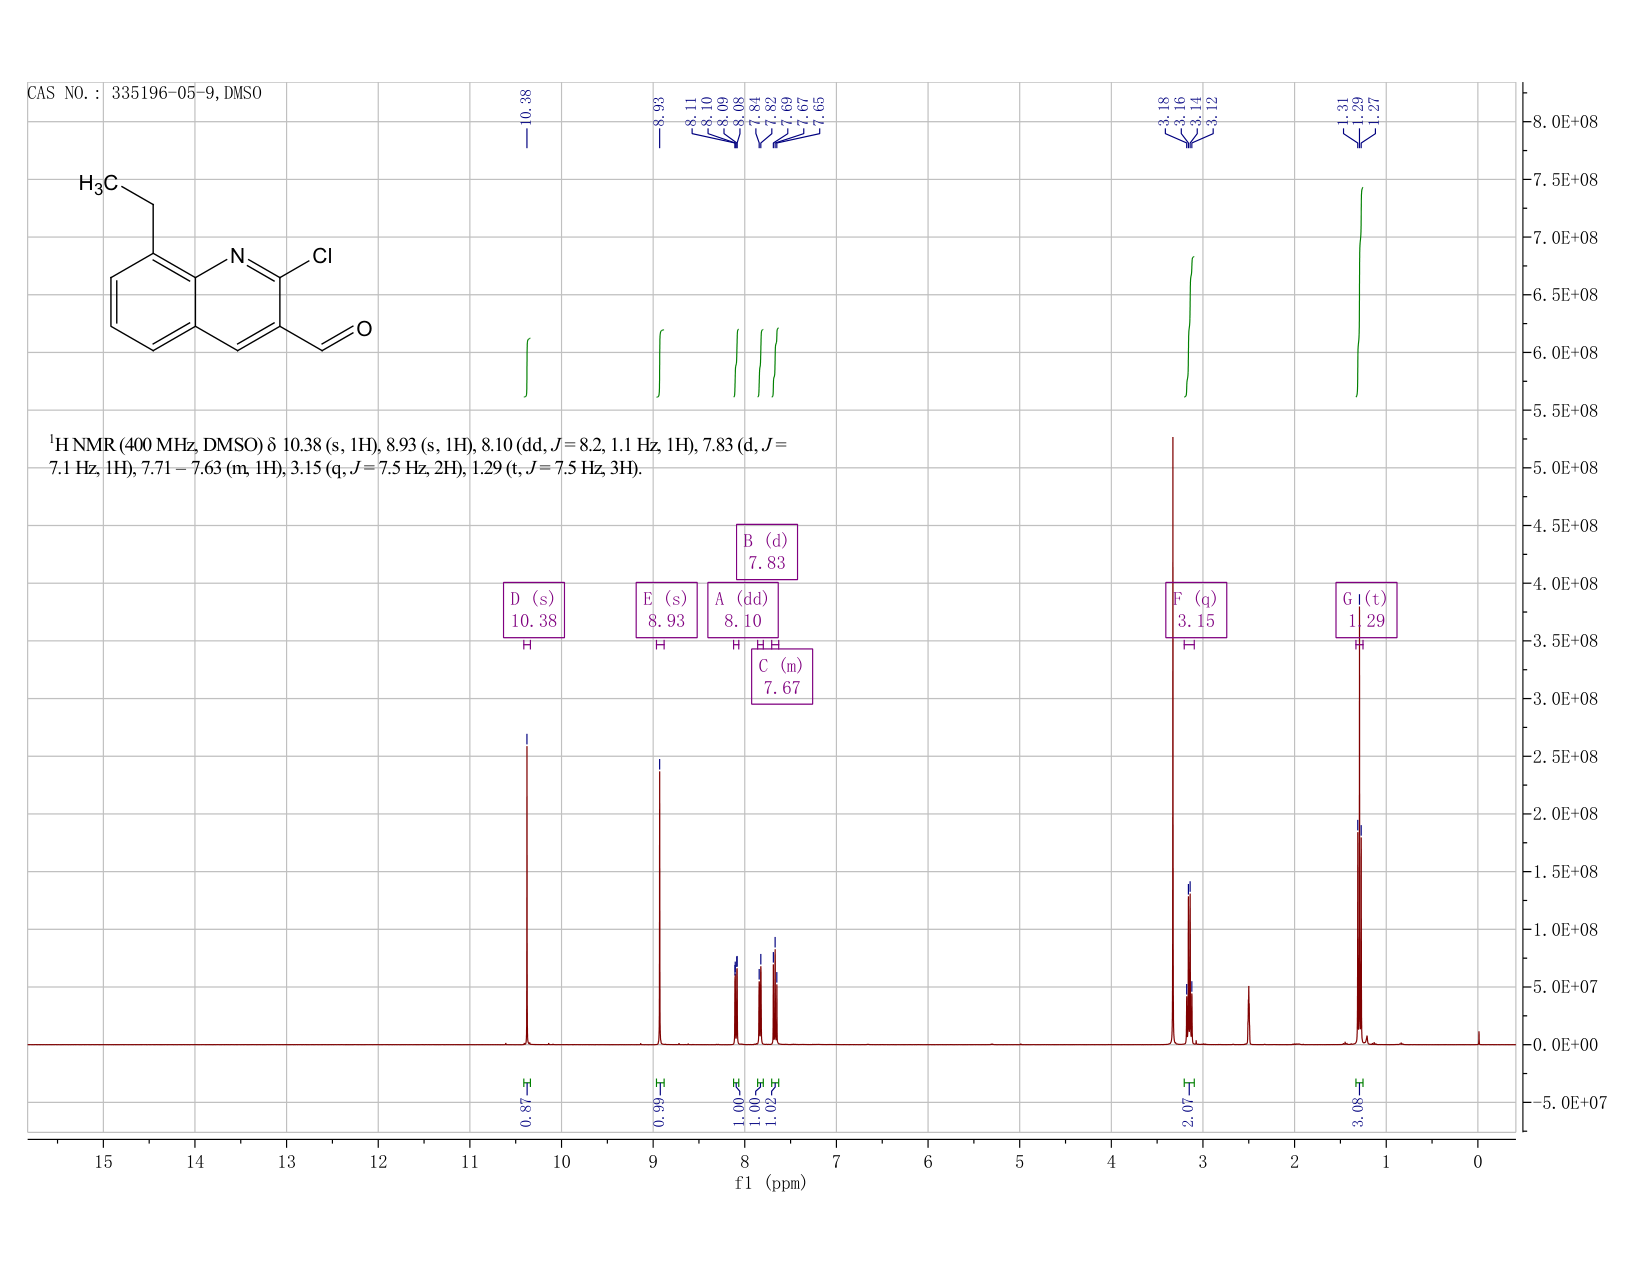Click the 0.87 integral value
This screenshot has width=1650, height=1275.
tap(527, 1110)
